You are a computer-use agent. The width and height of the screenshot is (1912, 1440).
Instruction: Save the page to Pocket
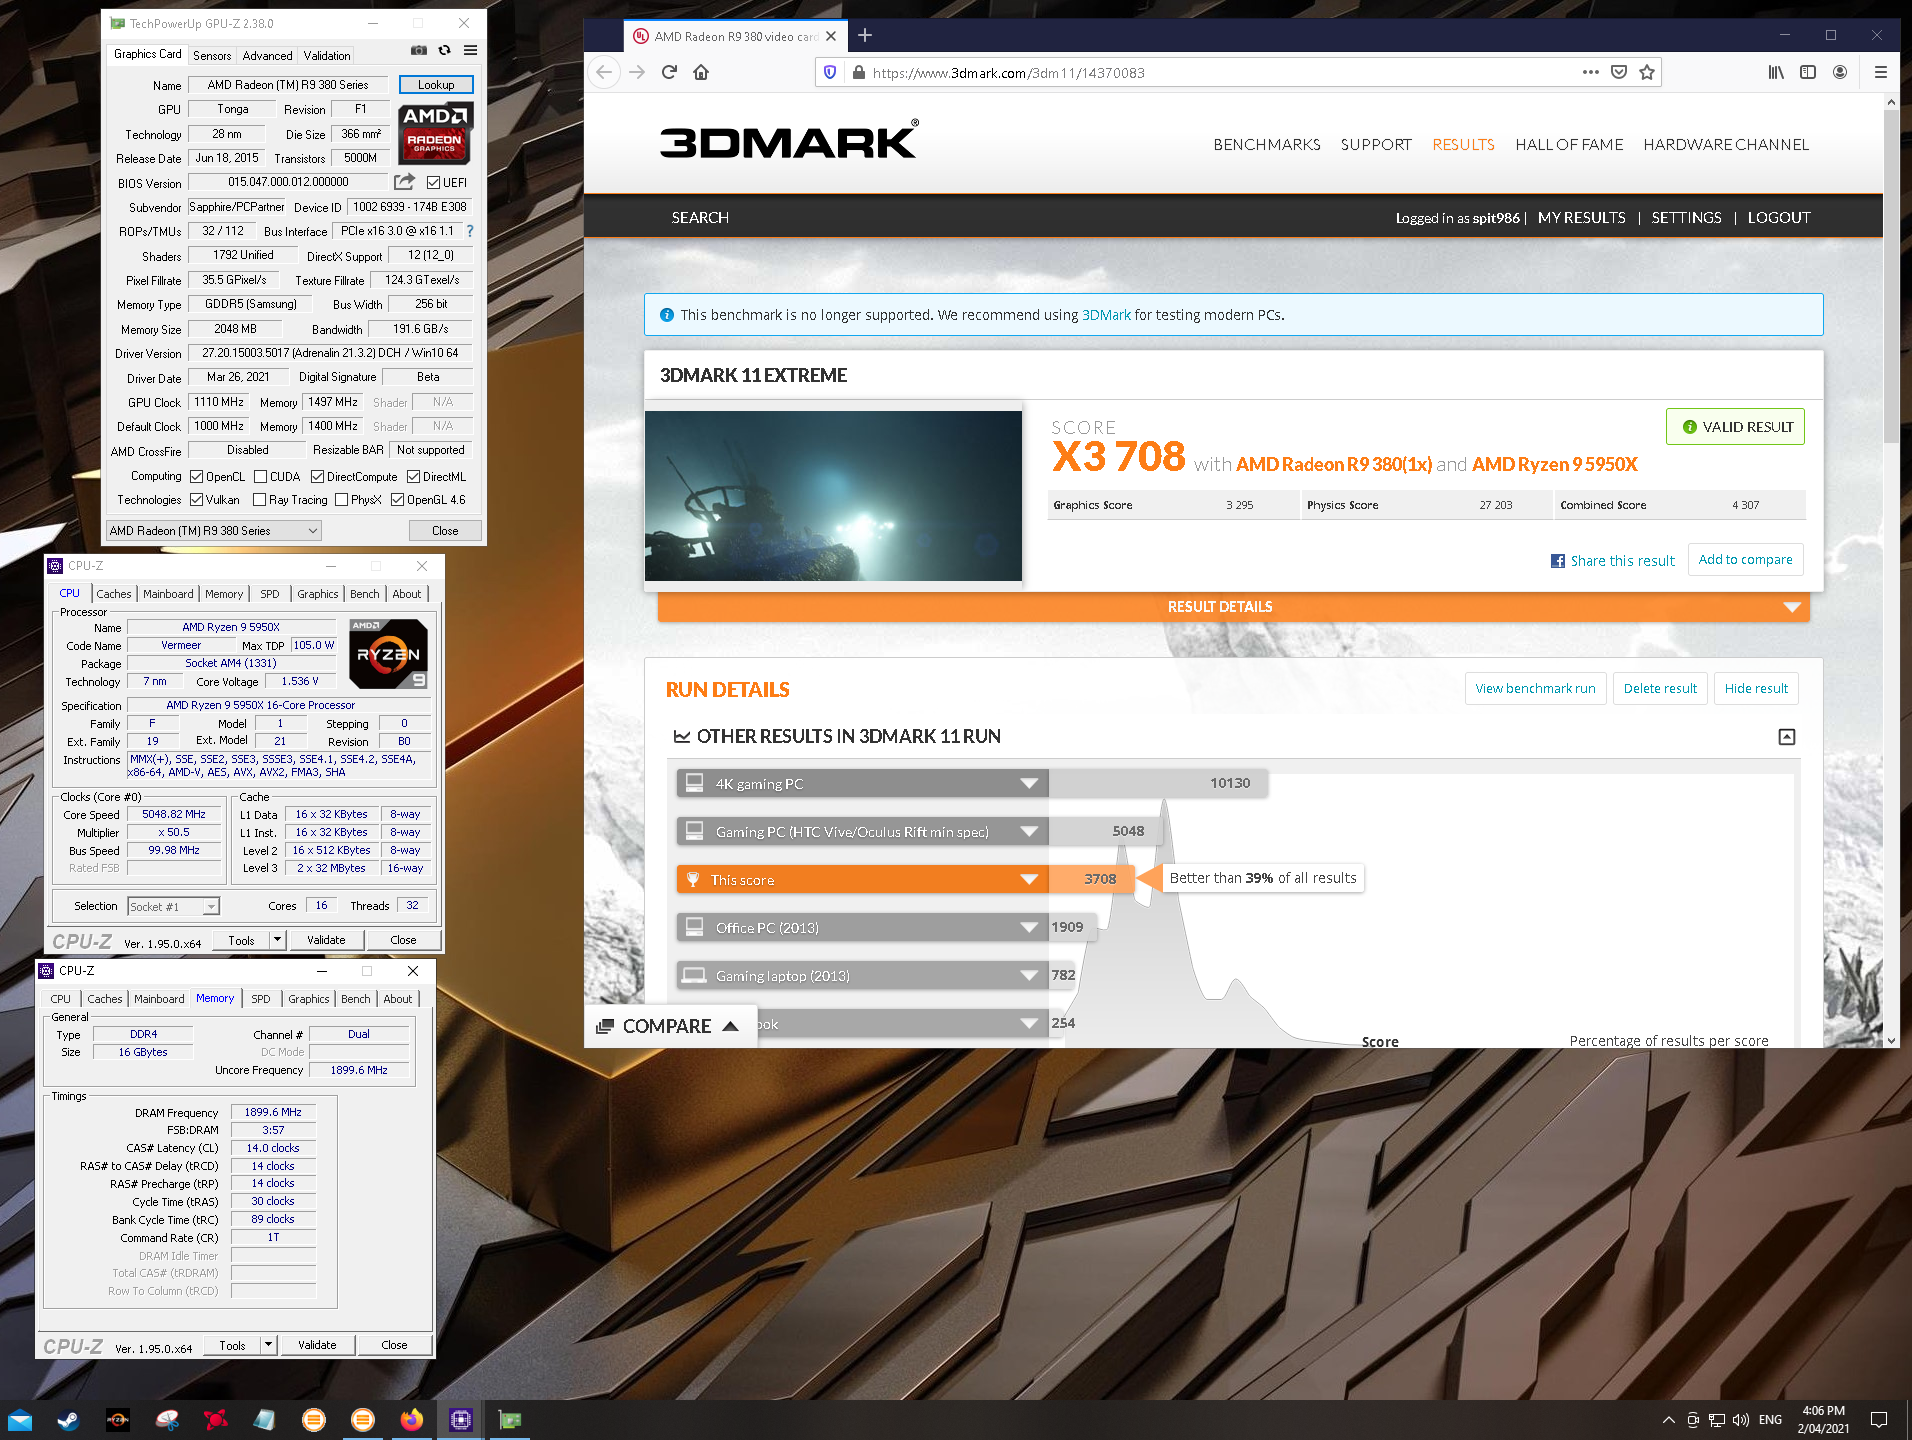(x=1619, y=72)
